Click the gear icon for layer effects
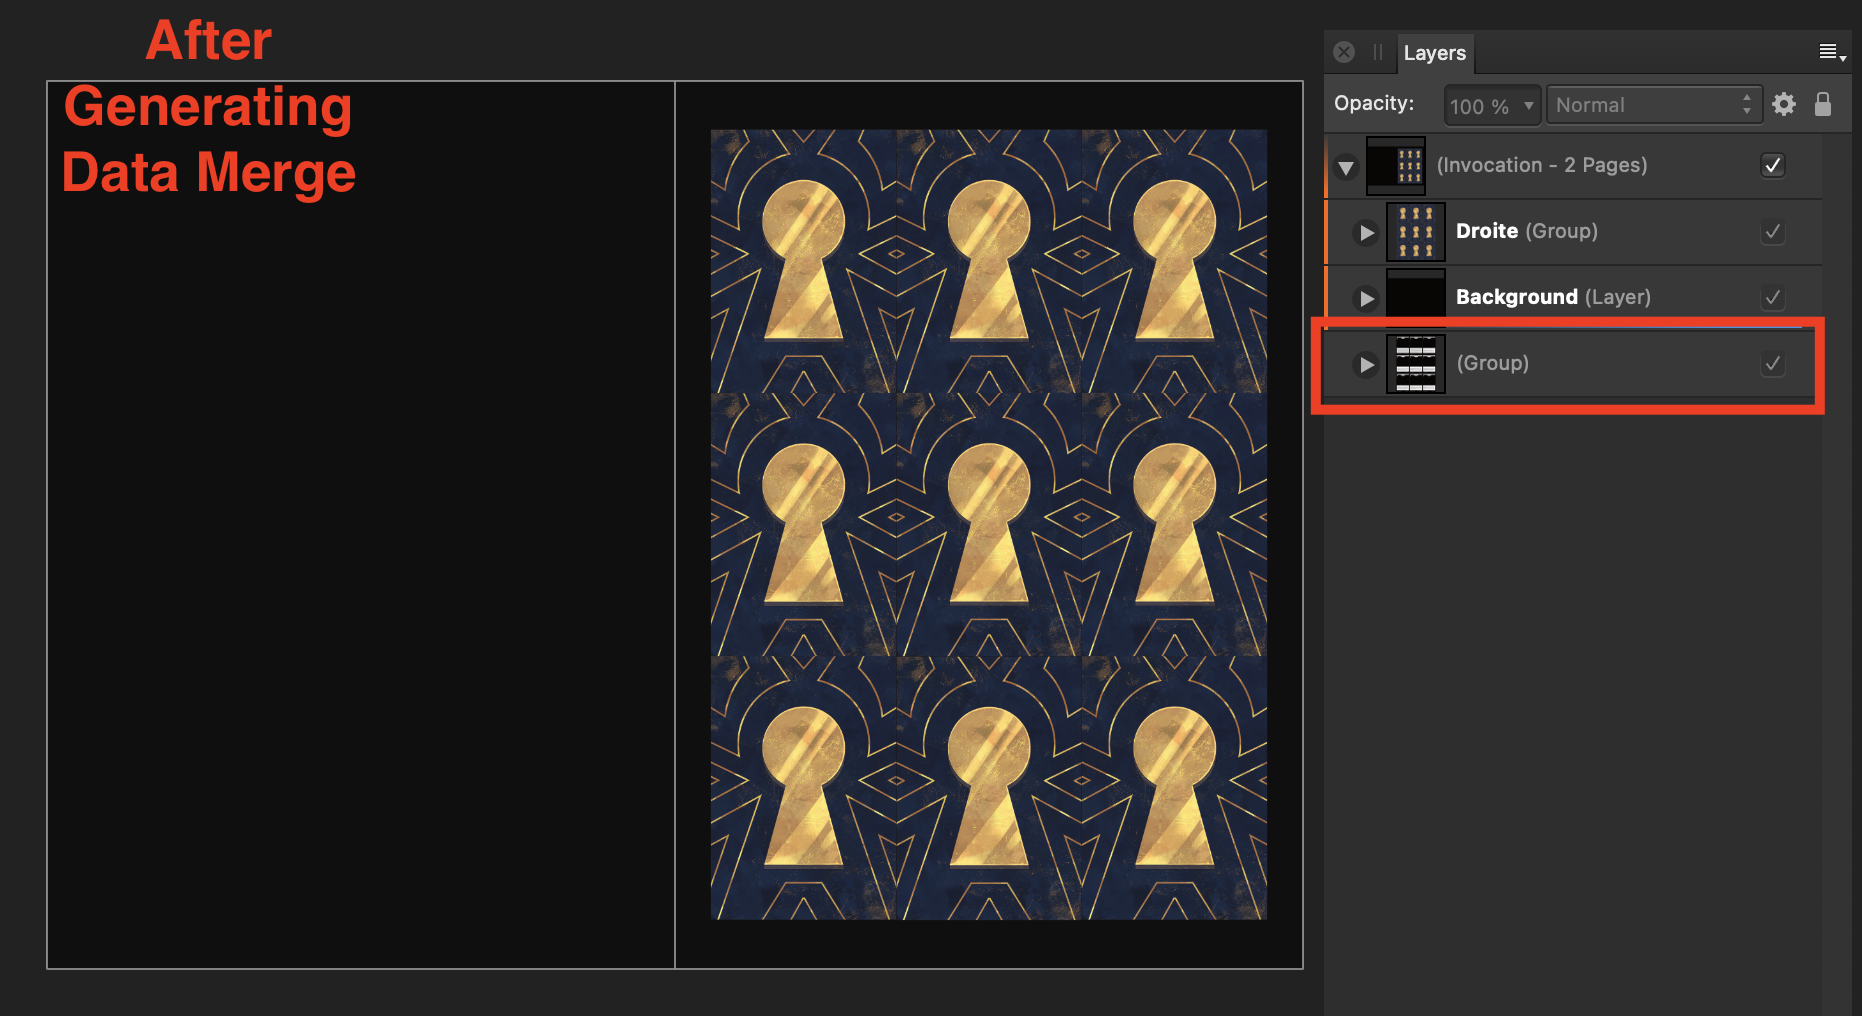The image size is (1862, 1016). (x=1784, y=104)
